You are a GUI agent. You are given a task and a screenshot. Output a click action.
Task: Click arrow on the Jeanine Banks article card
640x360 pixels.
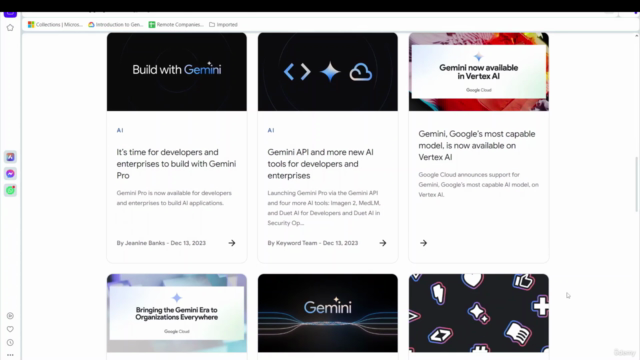click(x=232, y=243)
